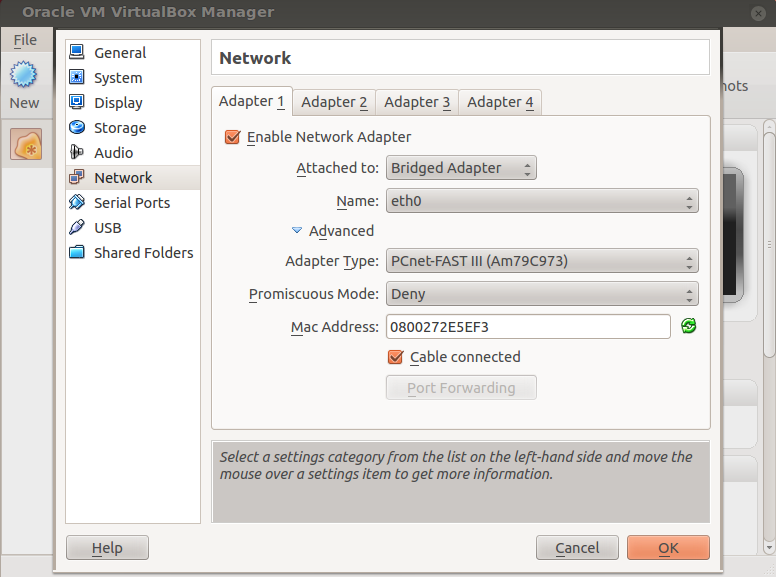
Task: Click the Serial Ports icon
Action: [x=77, y=202]
